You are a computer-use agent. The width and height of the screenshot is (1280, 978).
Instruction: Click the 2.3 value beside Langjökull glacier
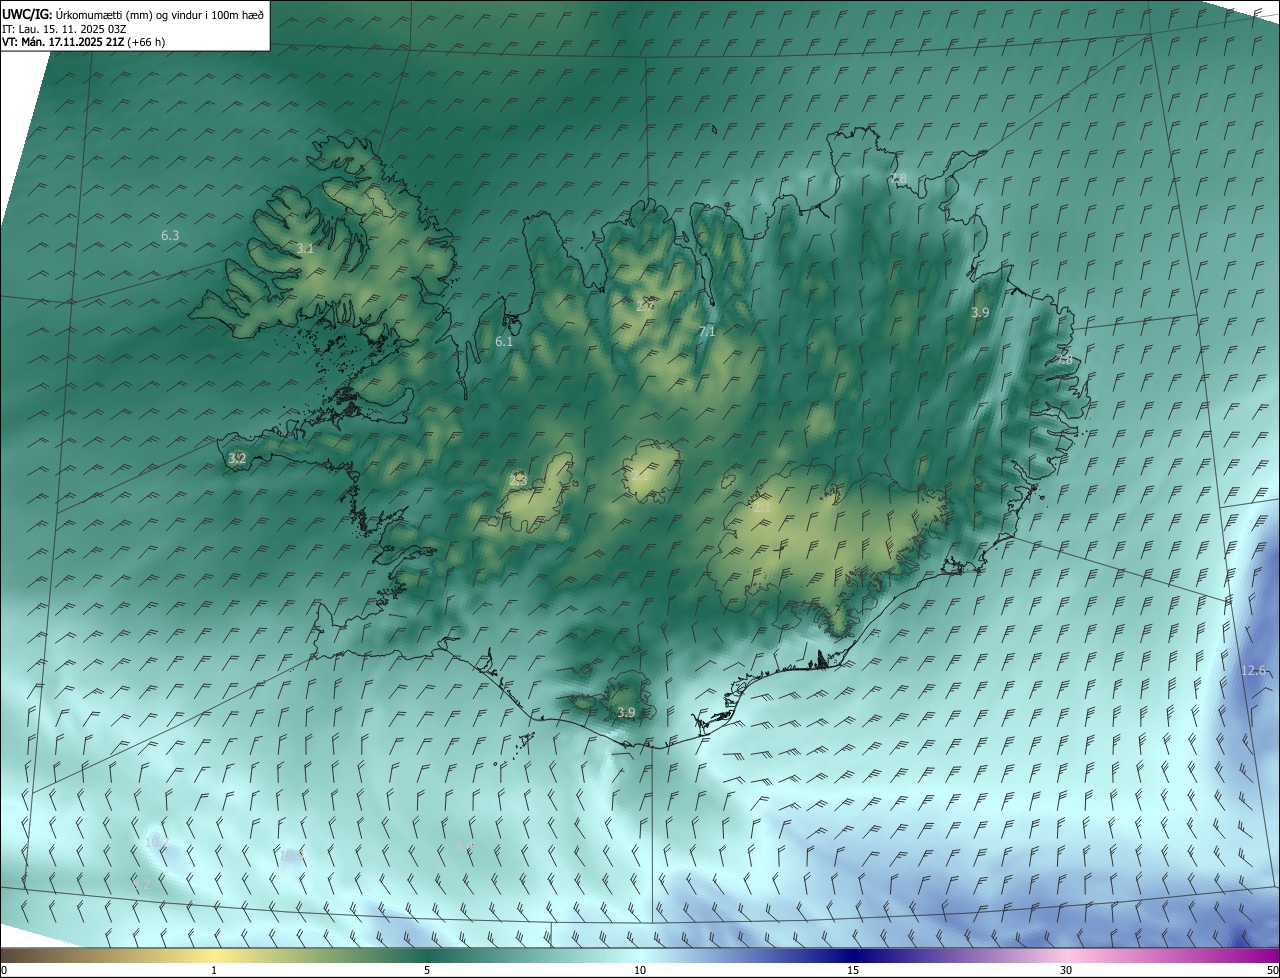[x=518, y=480]
